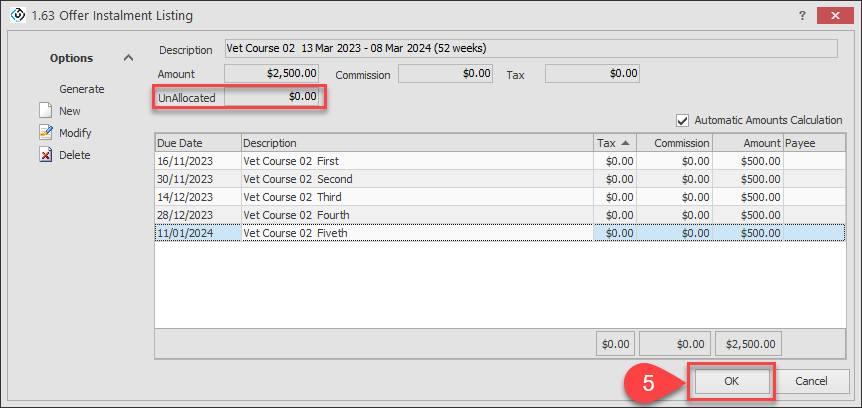Click the app icon in title bar
Image resolution: width=862 pixels, height=408 pixels.
click(x=17, y=16)
